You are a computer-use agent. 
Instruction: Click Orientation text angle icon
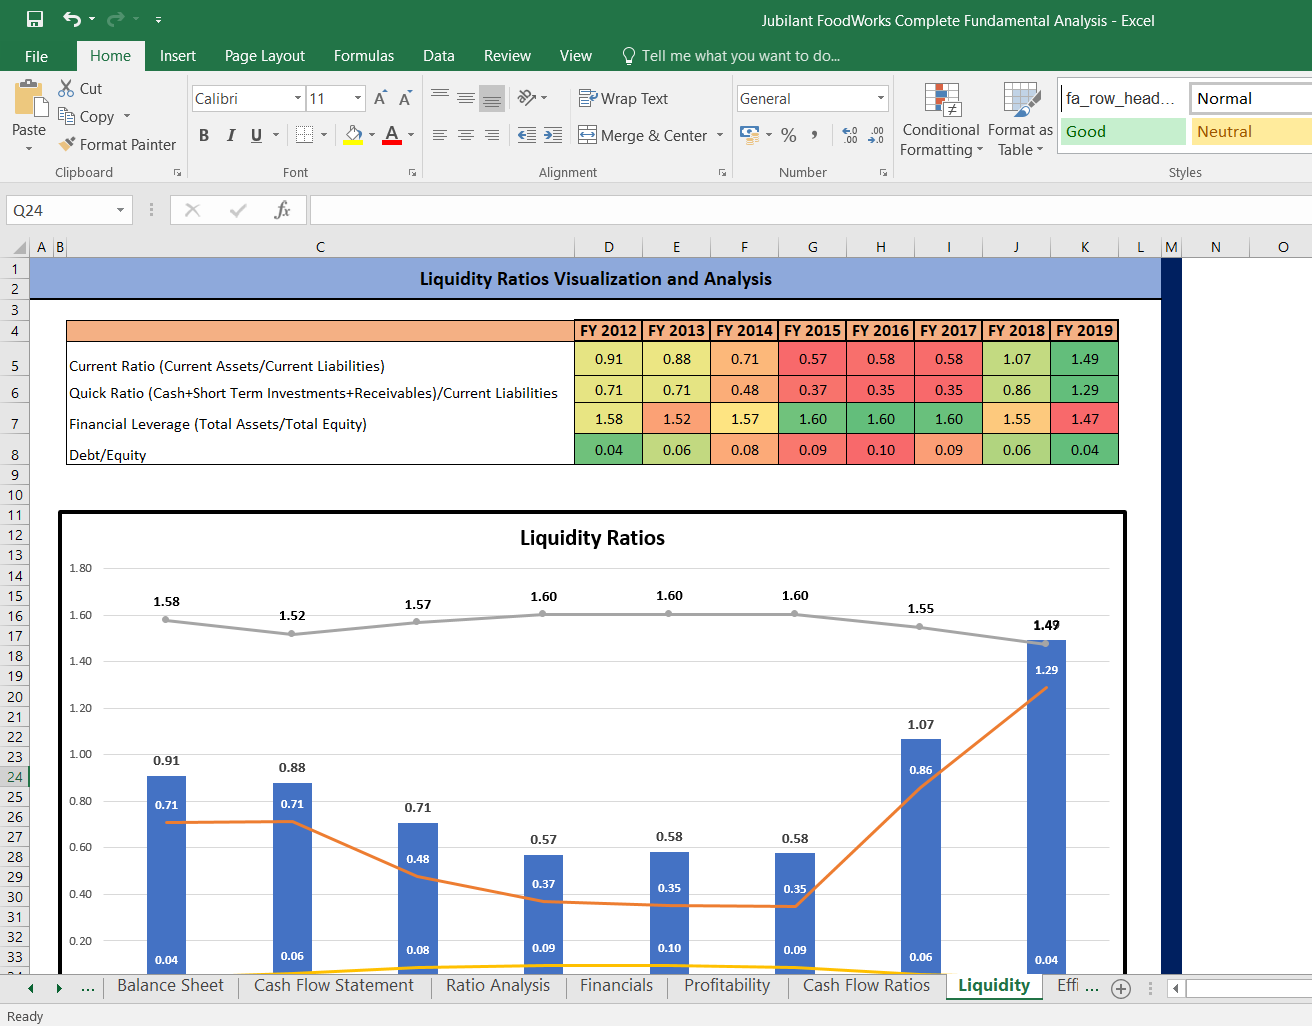(x=527, y=98)
